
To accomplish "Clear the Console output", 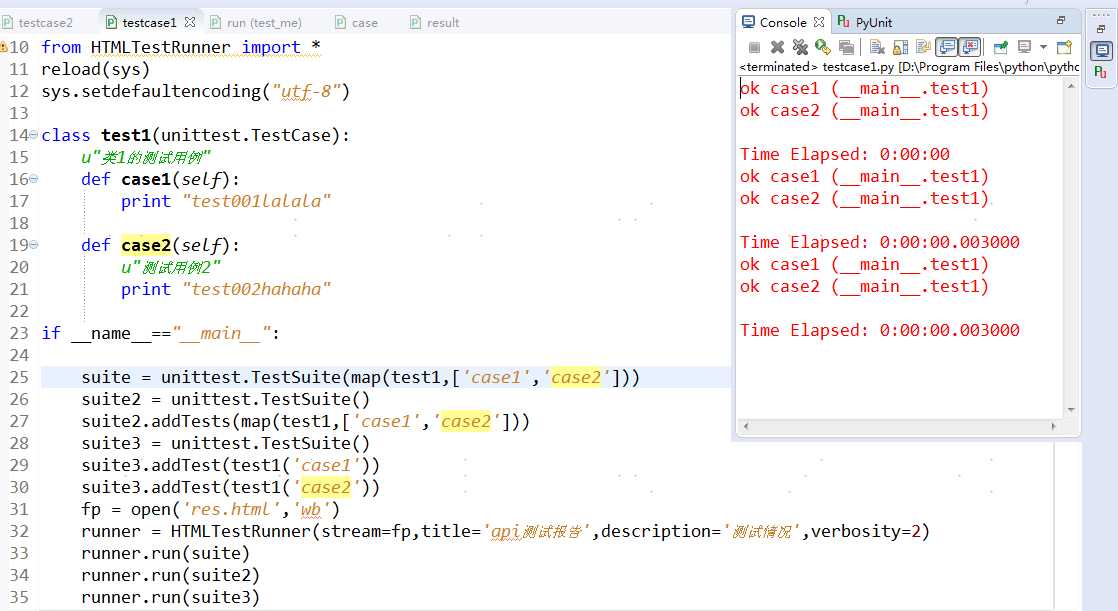I will [x=877, y=47].
